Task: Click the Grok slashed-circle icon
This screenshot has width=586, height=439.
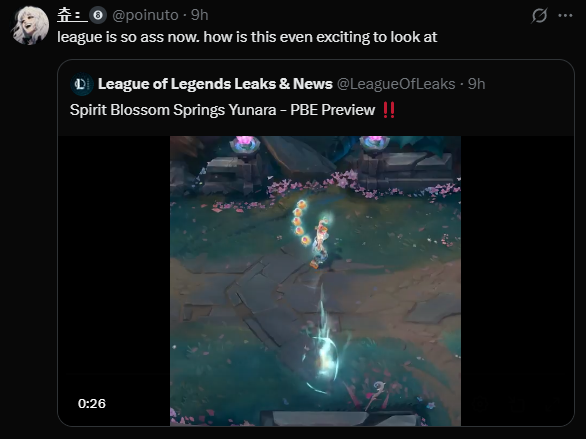Action: tap(539, 16)
